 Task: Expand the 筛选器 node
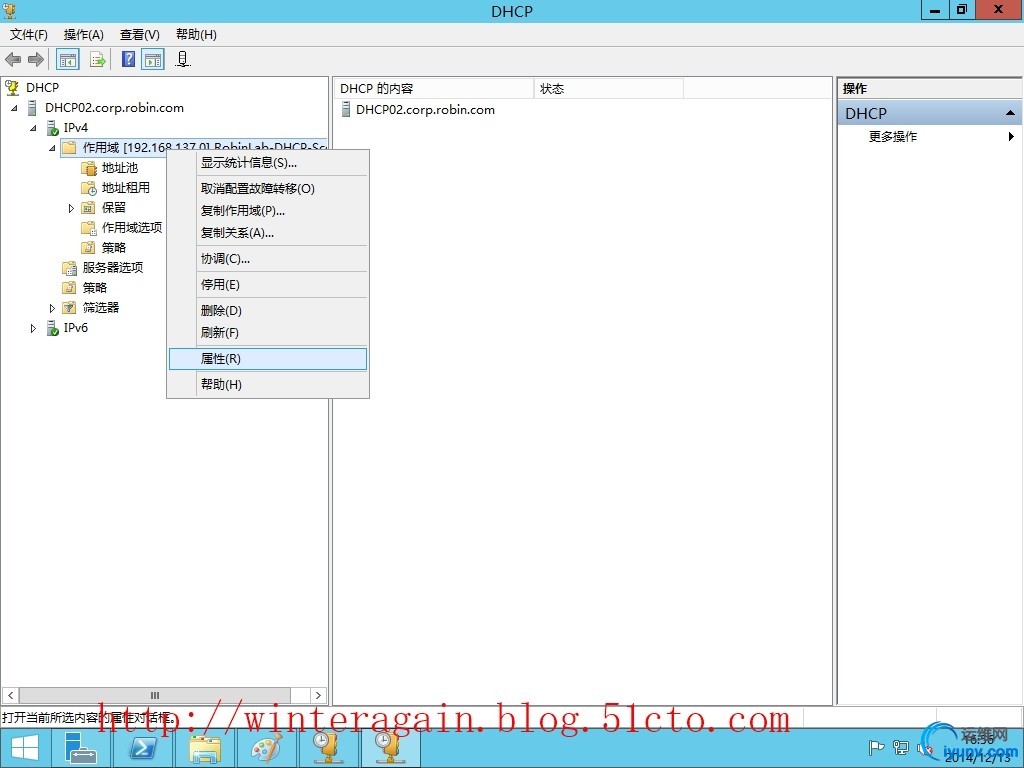point(52,308)
